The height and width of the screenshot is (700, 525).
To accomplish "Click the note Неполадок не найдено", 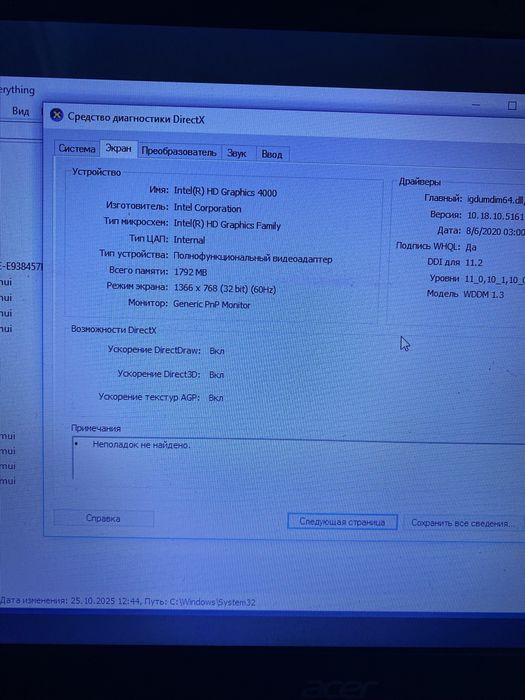I will (141, 445).
